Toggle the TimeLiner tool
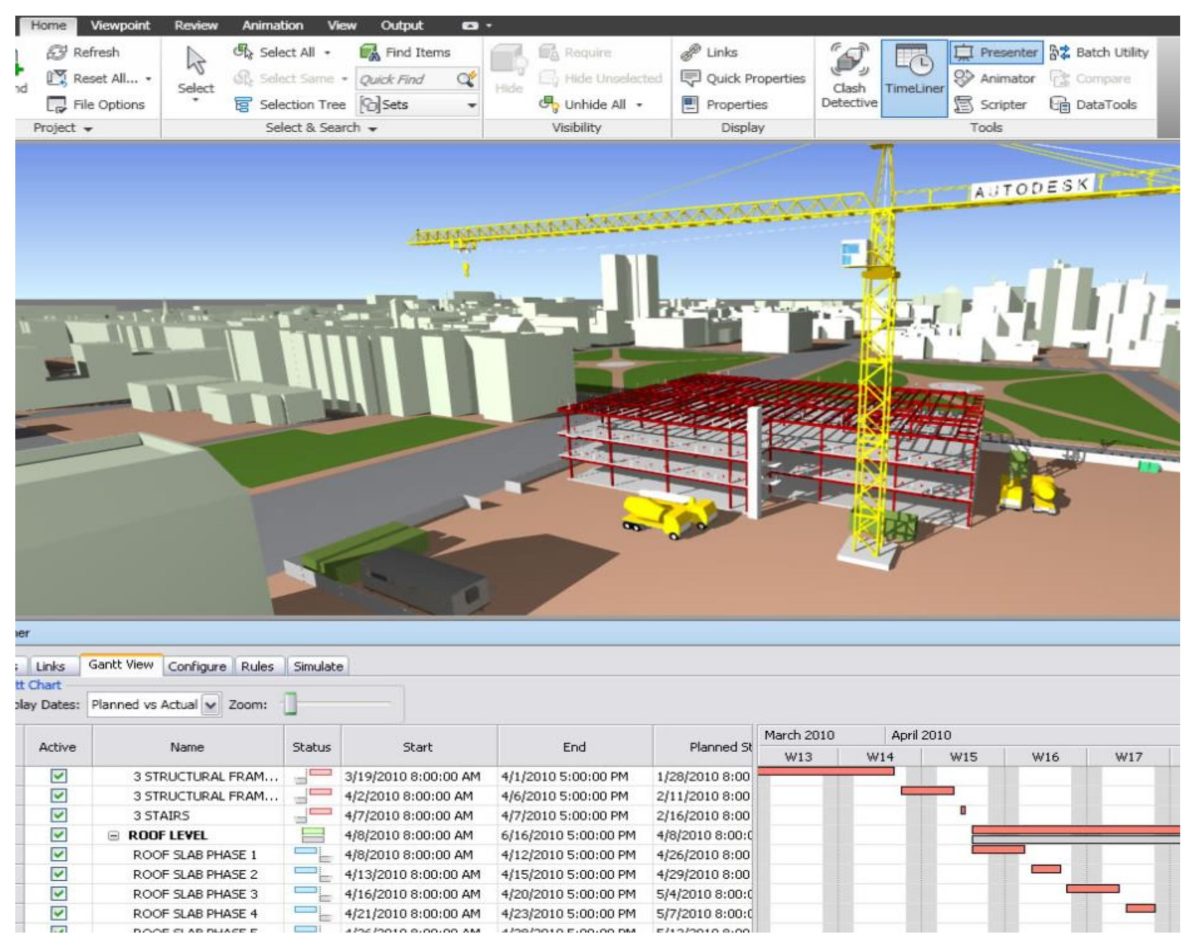This screenshot has height=951, width=1200. tap(914, 76)
